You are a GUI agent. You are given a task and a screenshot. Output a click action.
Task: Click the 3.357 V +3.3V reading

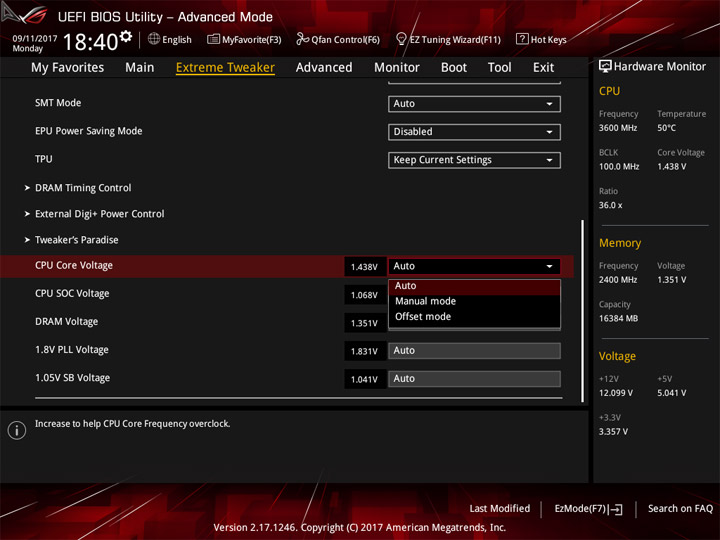tap(613, 432)
